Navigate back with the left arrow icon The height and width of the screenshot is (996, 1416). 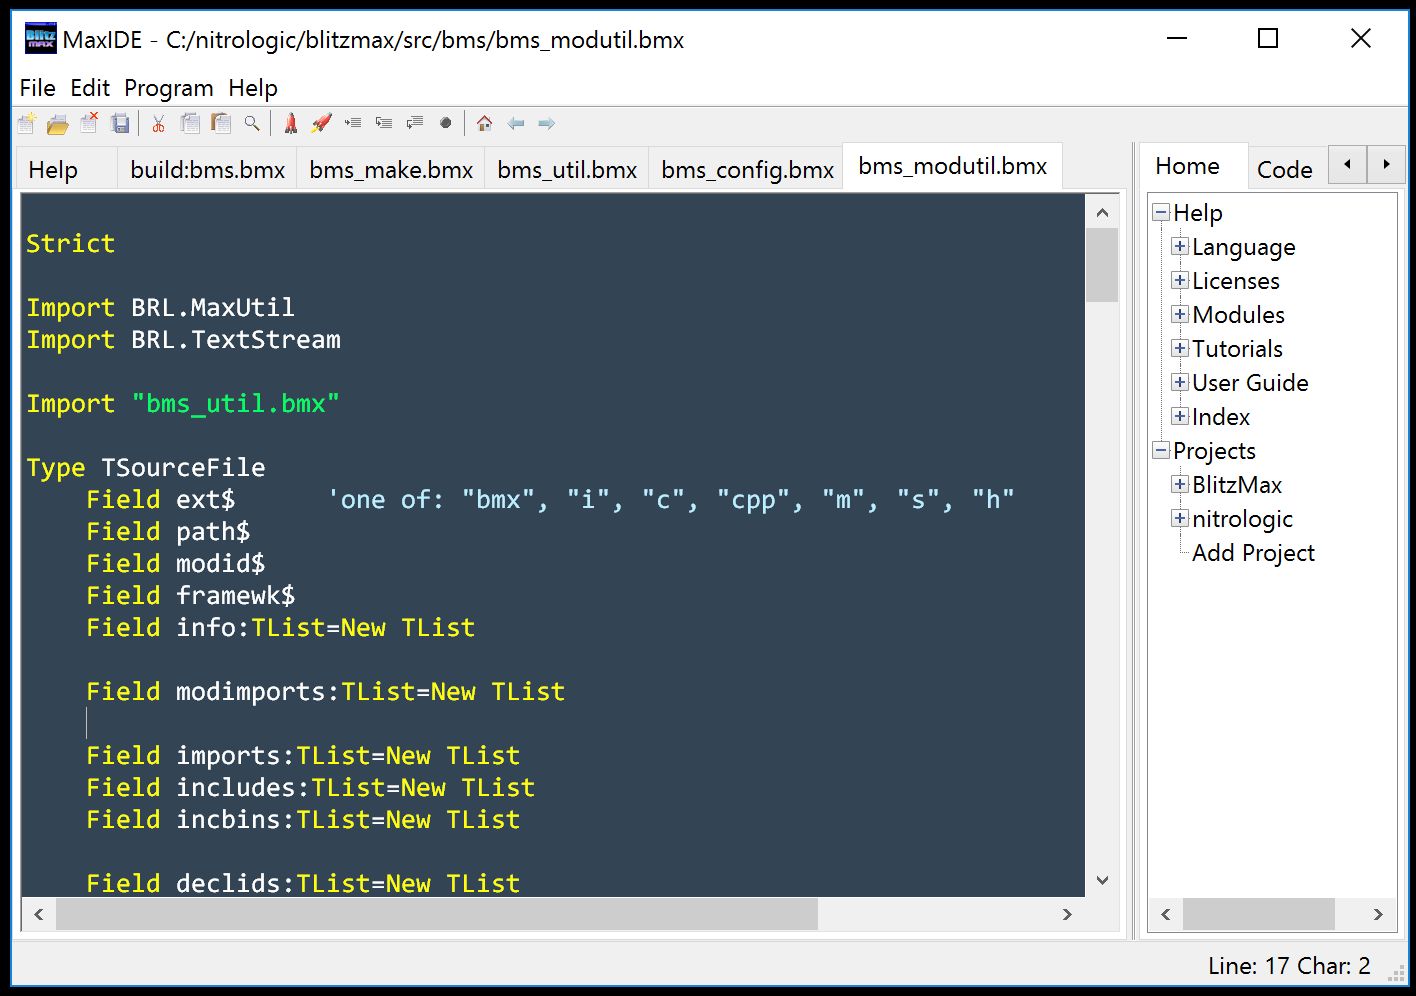pos(515,122)
